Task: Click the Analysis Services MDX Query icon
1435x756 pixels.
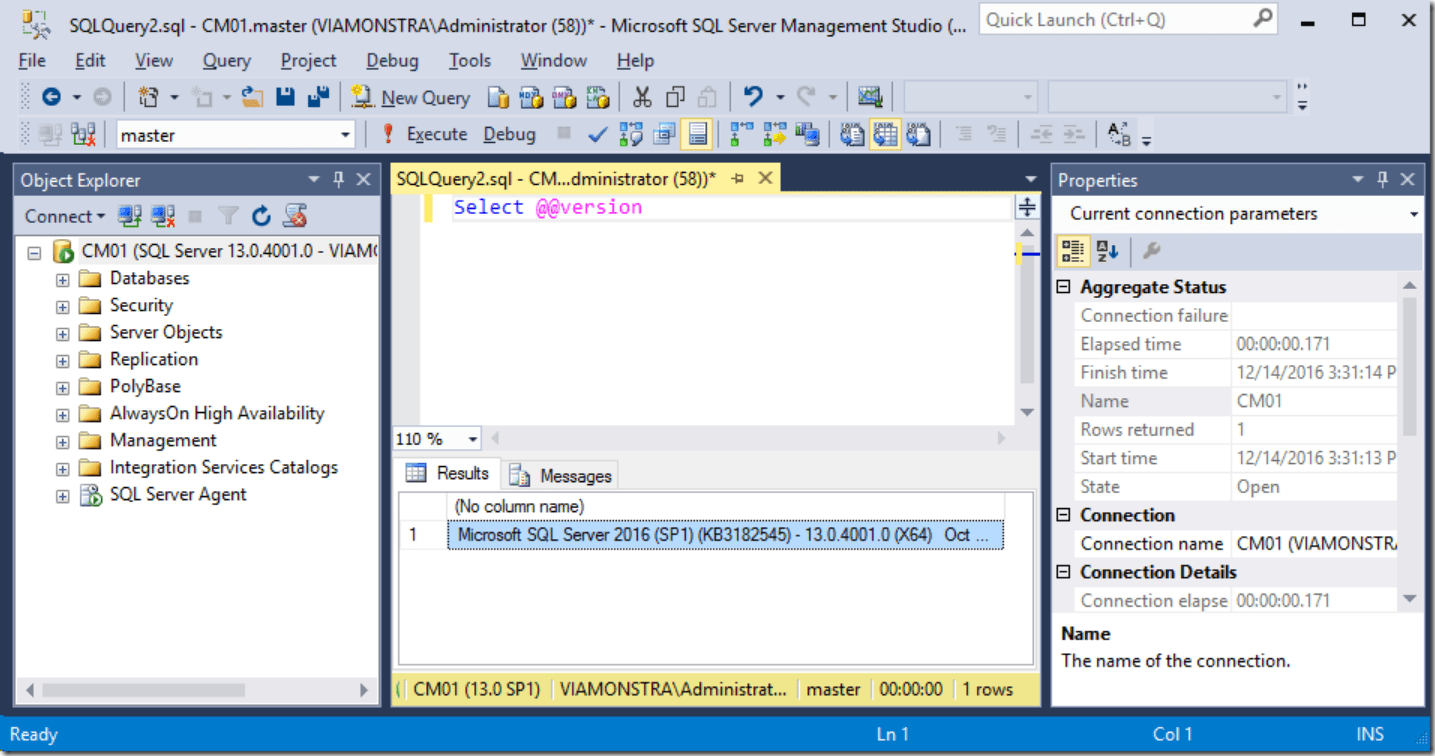Action: coord(531,97)
